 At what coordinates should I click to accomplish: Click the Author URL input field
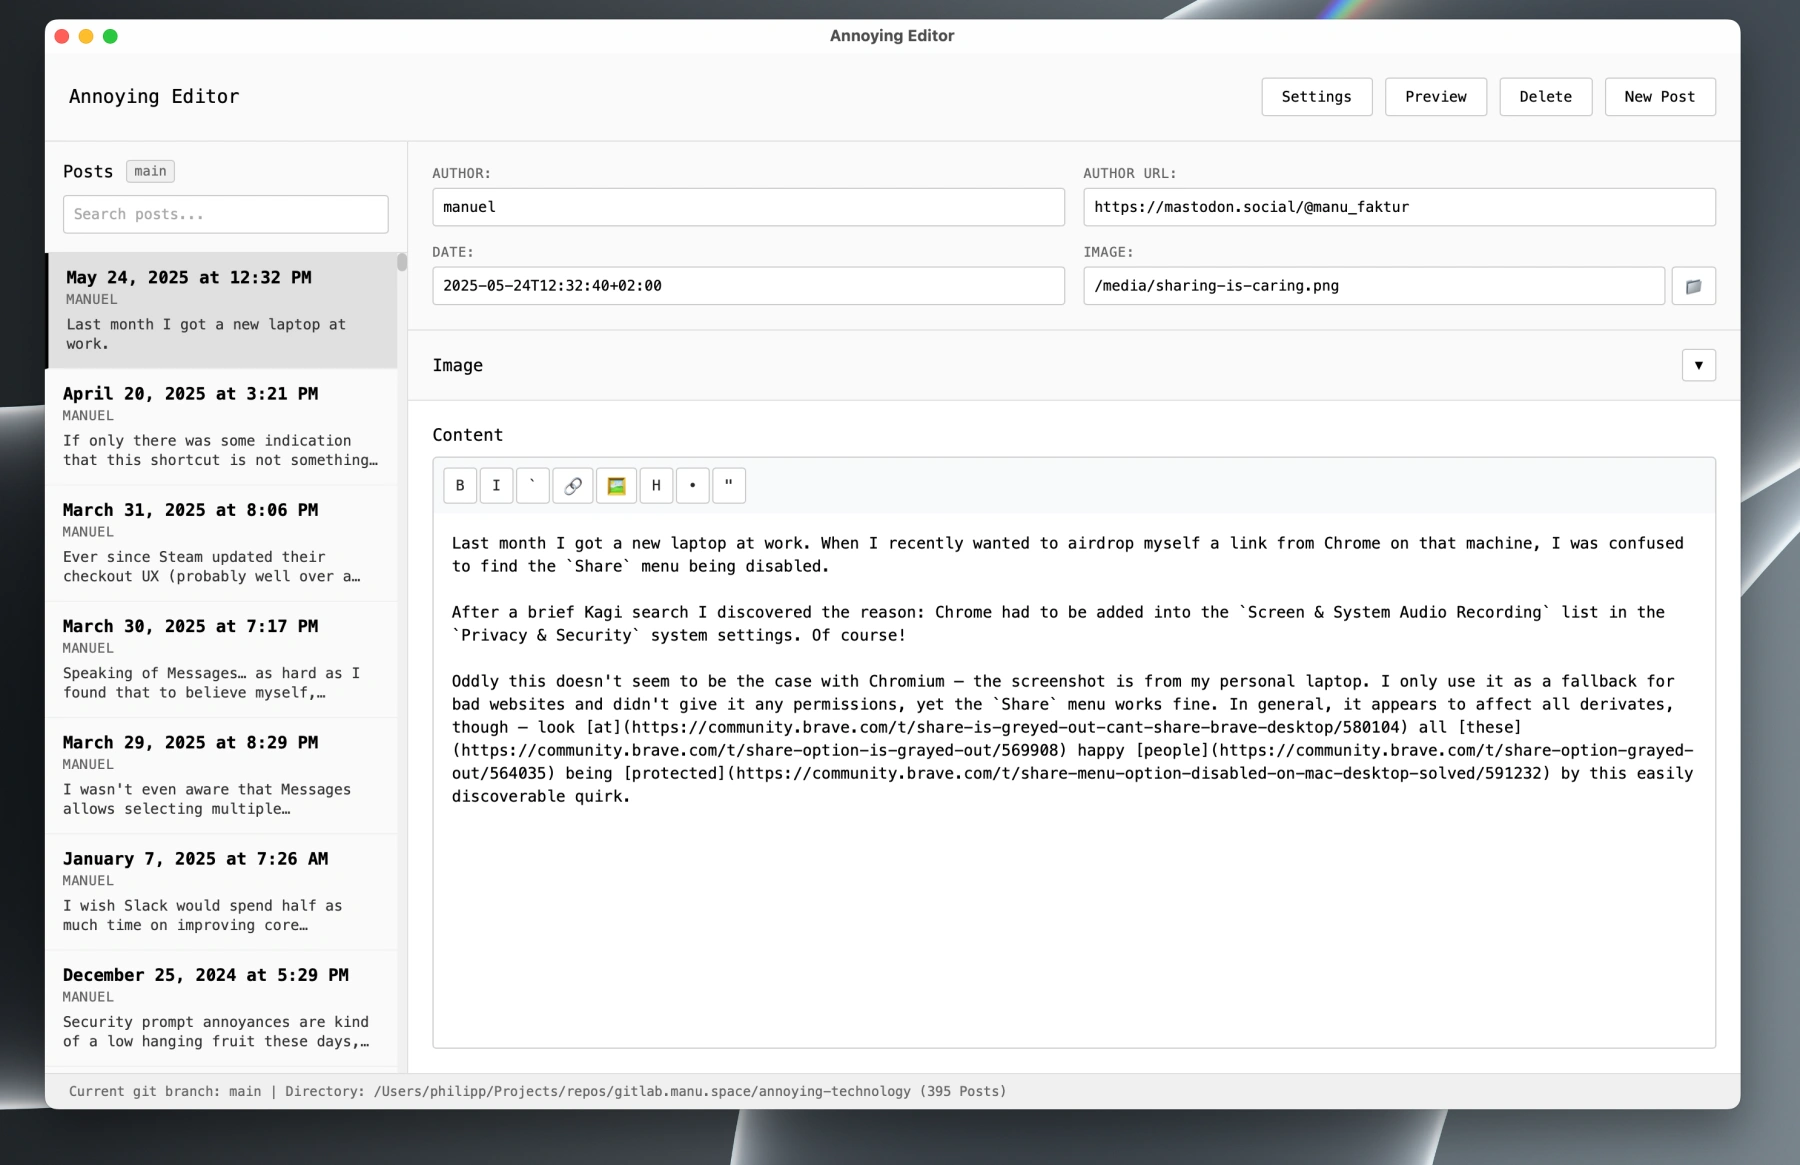(x=1398, y=207)
